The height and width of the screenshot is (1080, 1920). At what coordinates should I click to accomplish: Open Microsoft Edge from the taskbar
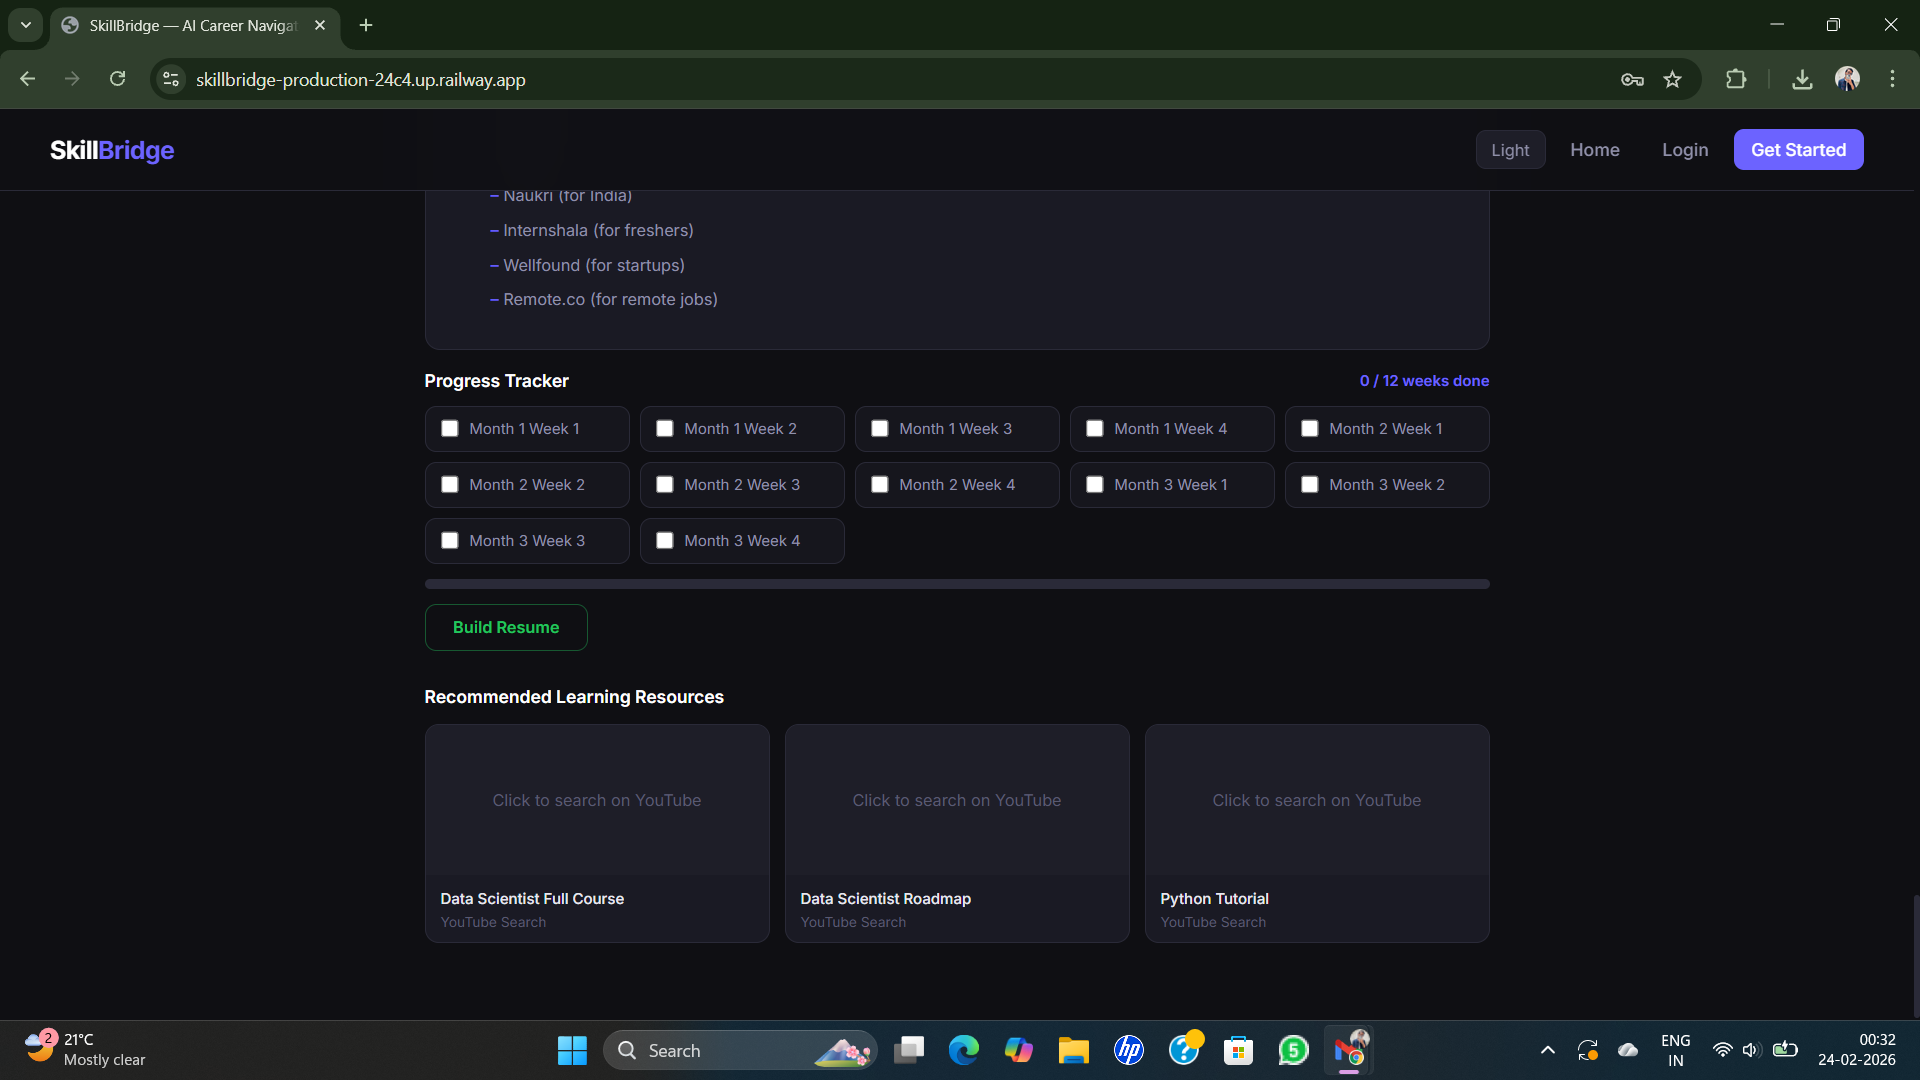pyautogui.click(x=964, y=1050)
